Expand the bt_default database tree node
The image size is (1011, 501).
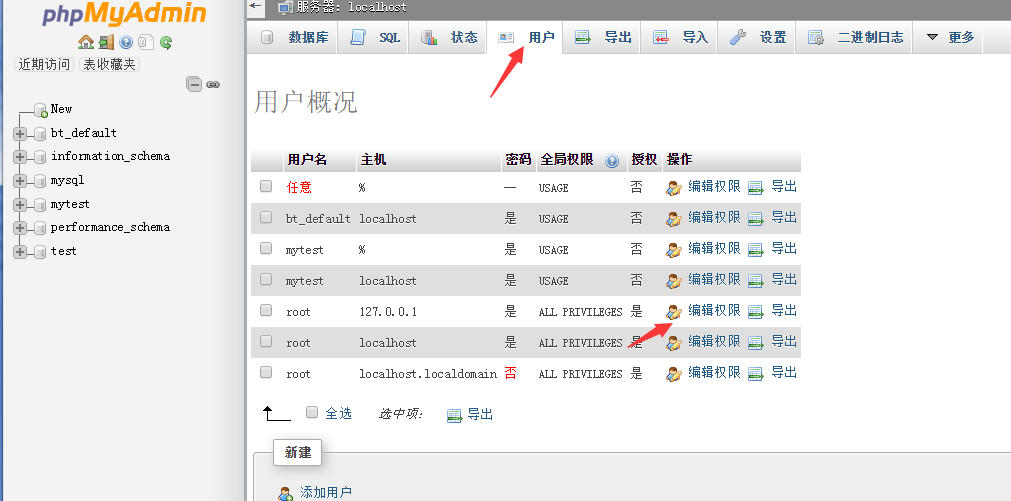20,134
